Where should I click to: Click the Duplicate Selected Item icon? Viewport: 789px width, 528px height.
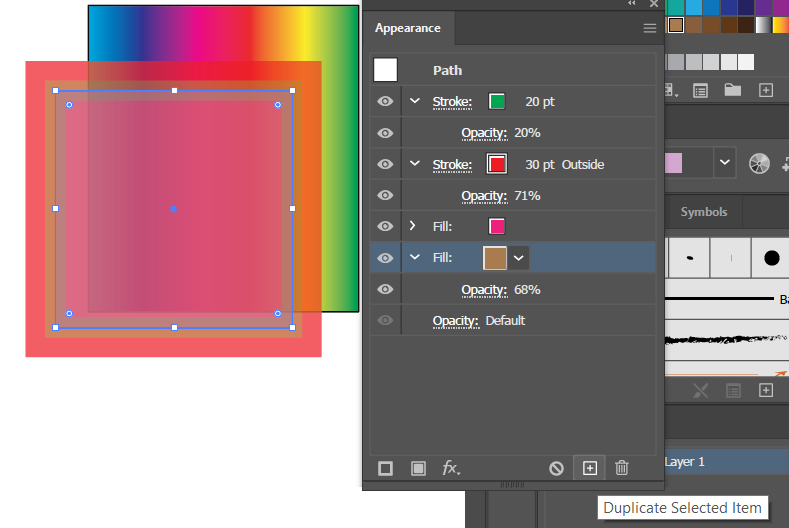pos(590,468)
